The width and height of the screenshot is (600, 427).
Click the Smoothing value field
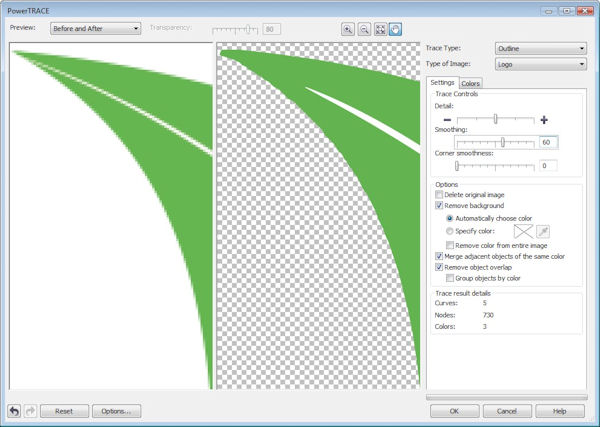[x=548, y=142]
